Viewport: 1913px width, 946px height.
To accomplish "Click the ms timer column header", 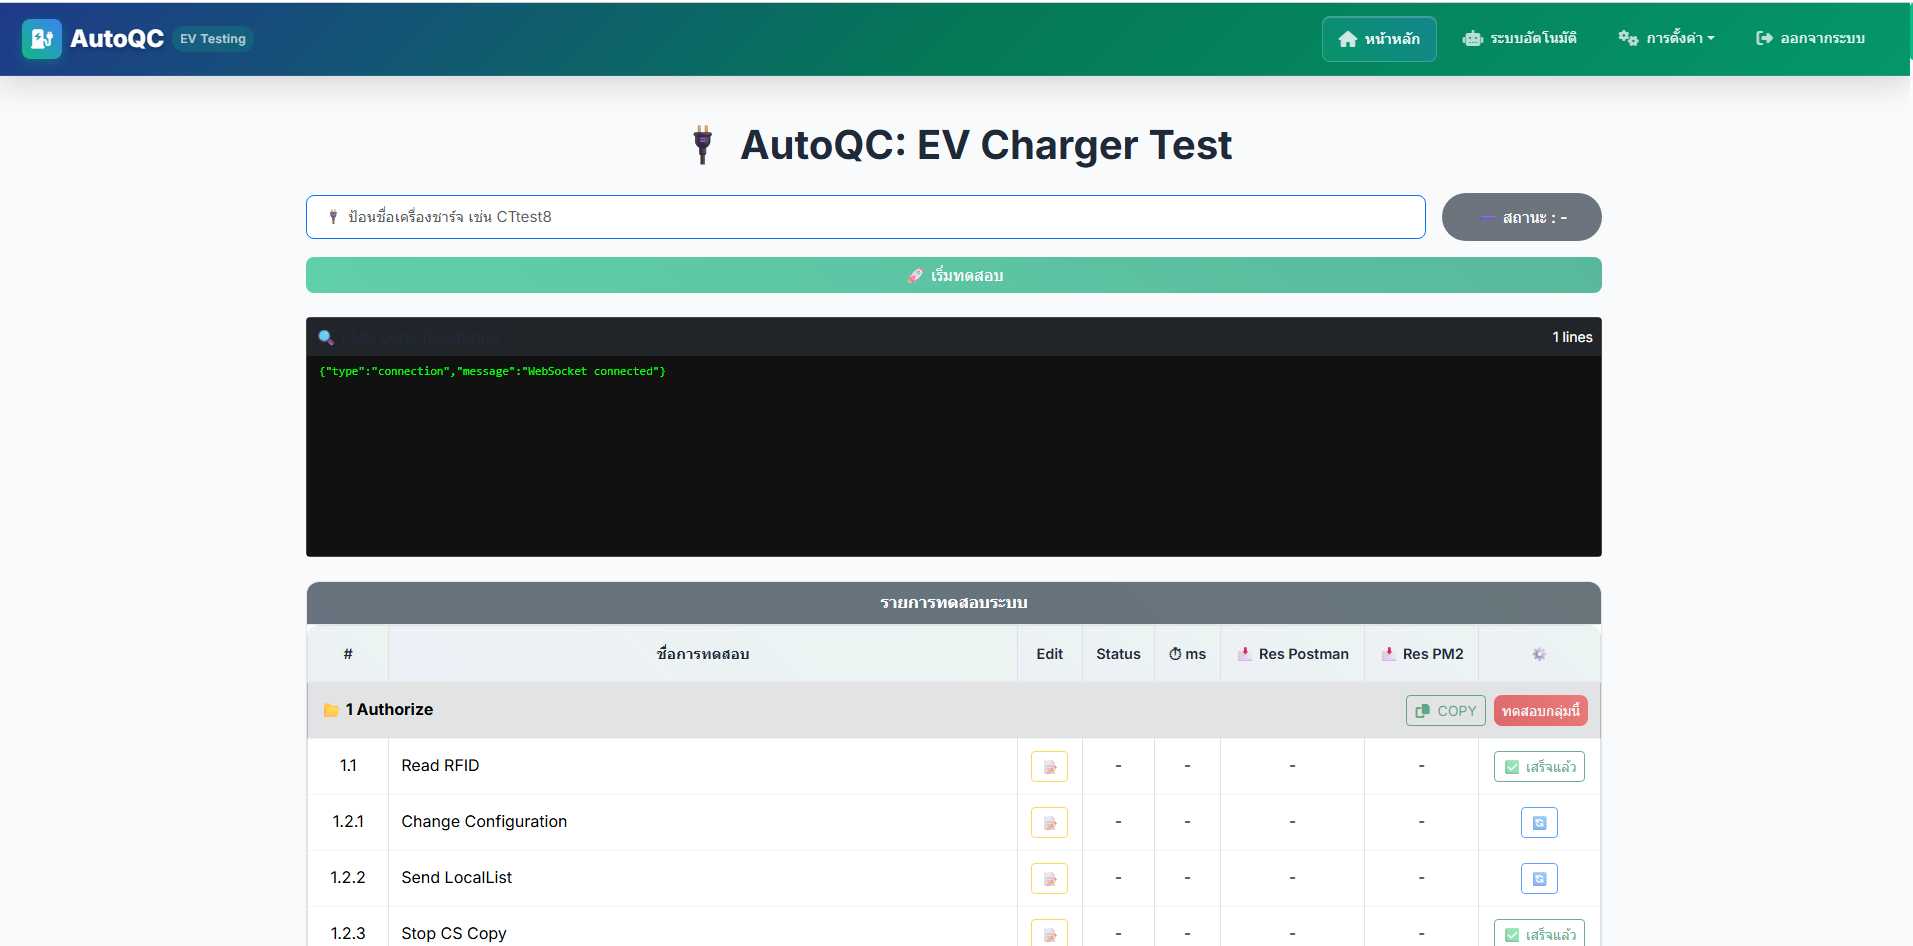I will click(x=1187, y=654).
